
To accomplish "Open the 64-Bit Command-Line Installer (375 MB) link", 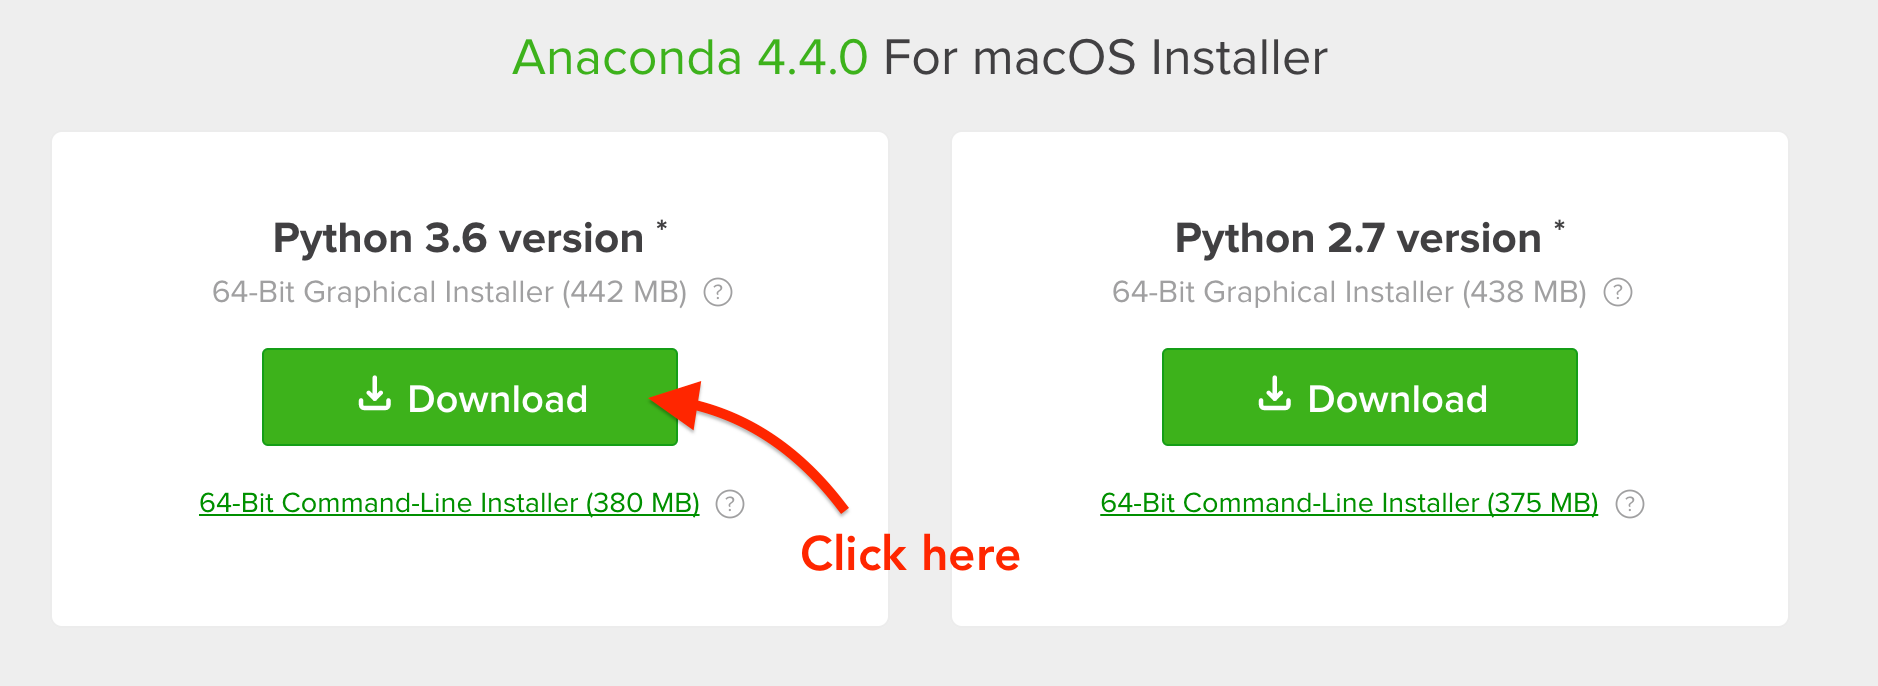I will pos(1348,503).
